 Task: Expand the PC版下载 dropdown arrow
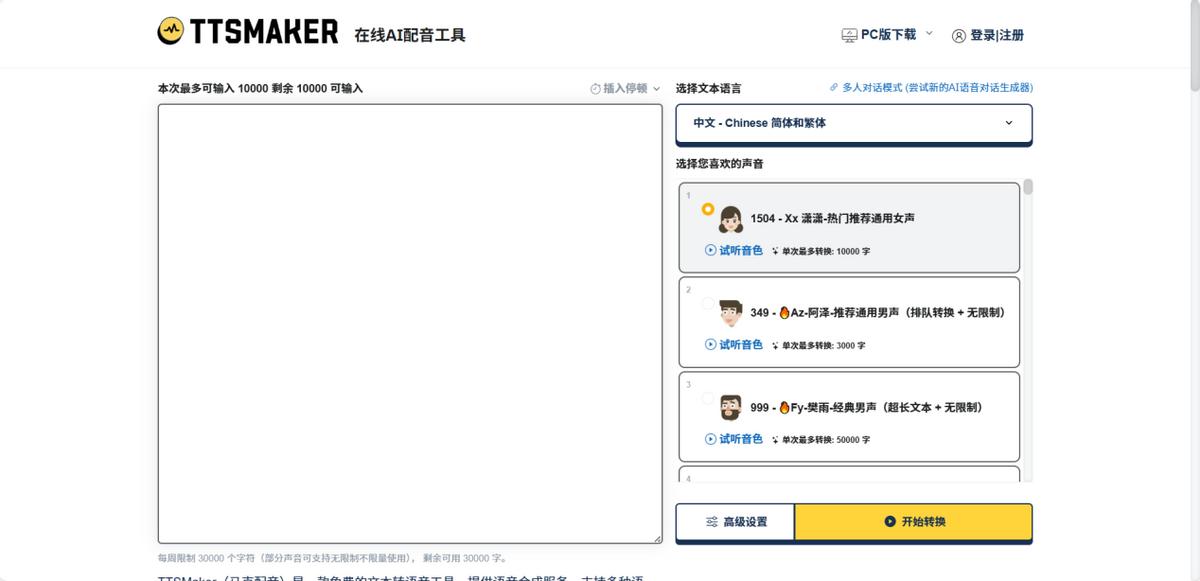pos(929,34)
